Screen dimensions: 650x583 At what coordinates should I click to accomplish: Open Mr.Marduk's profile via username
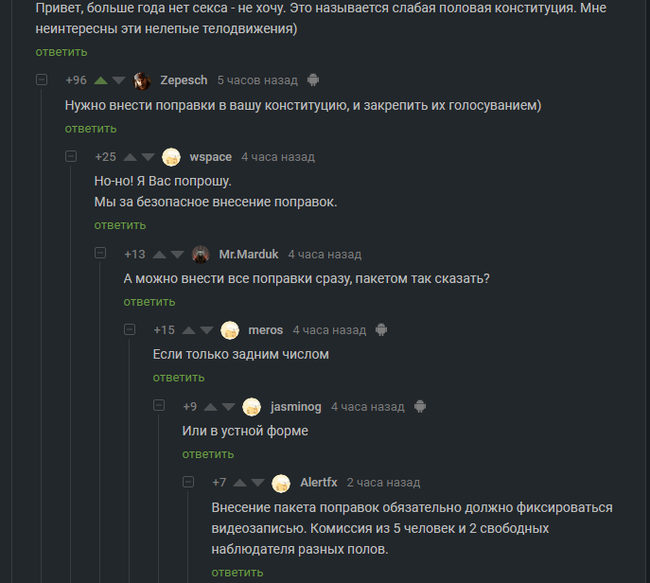pyautogui.click(x=248, y=254)
